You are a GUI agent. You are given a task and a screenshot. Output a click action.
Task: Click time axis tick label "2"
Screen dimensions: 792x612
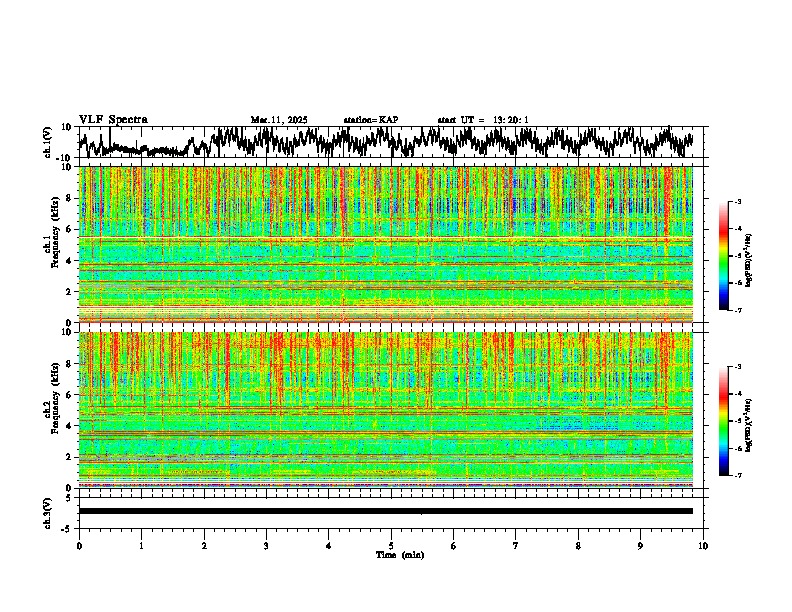[204, 546]
